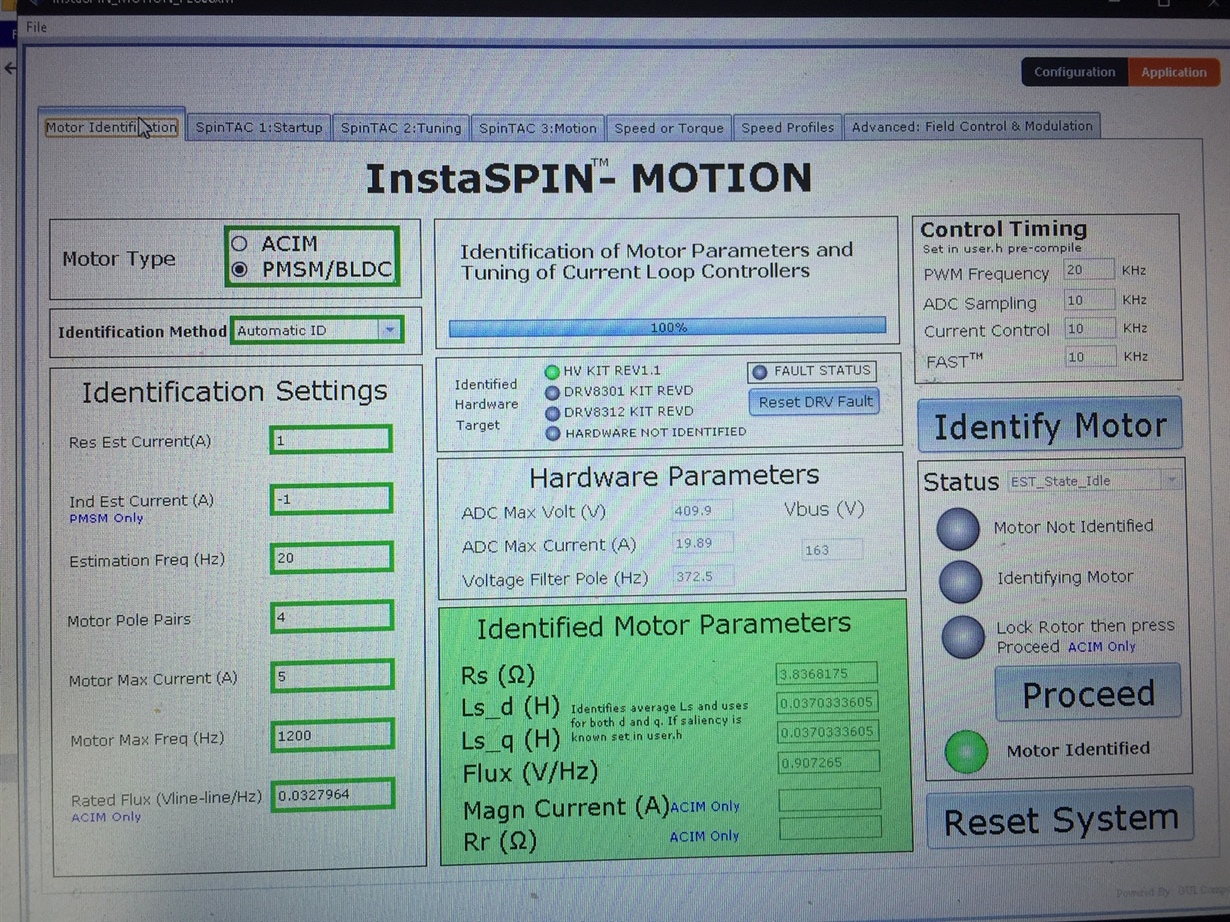Open the Speed or Torque tab
The image size is (1230, 922).
click(x=669, y=128)
